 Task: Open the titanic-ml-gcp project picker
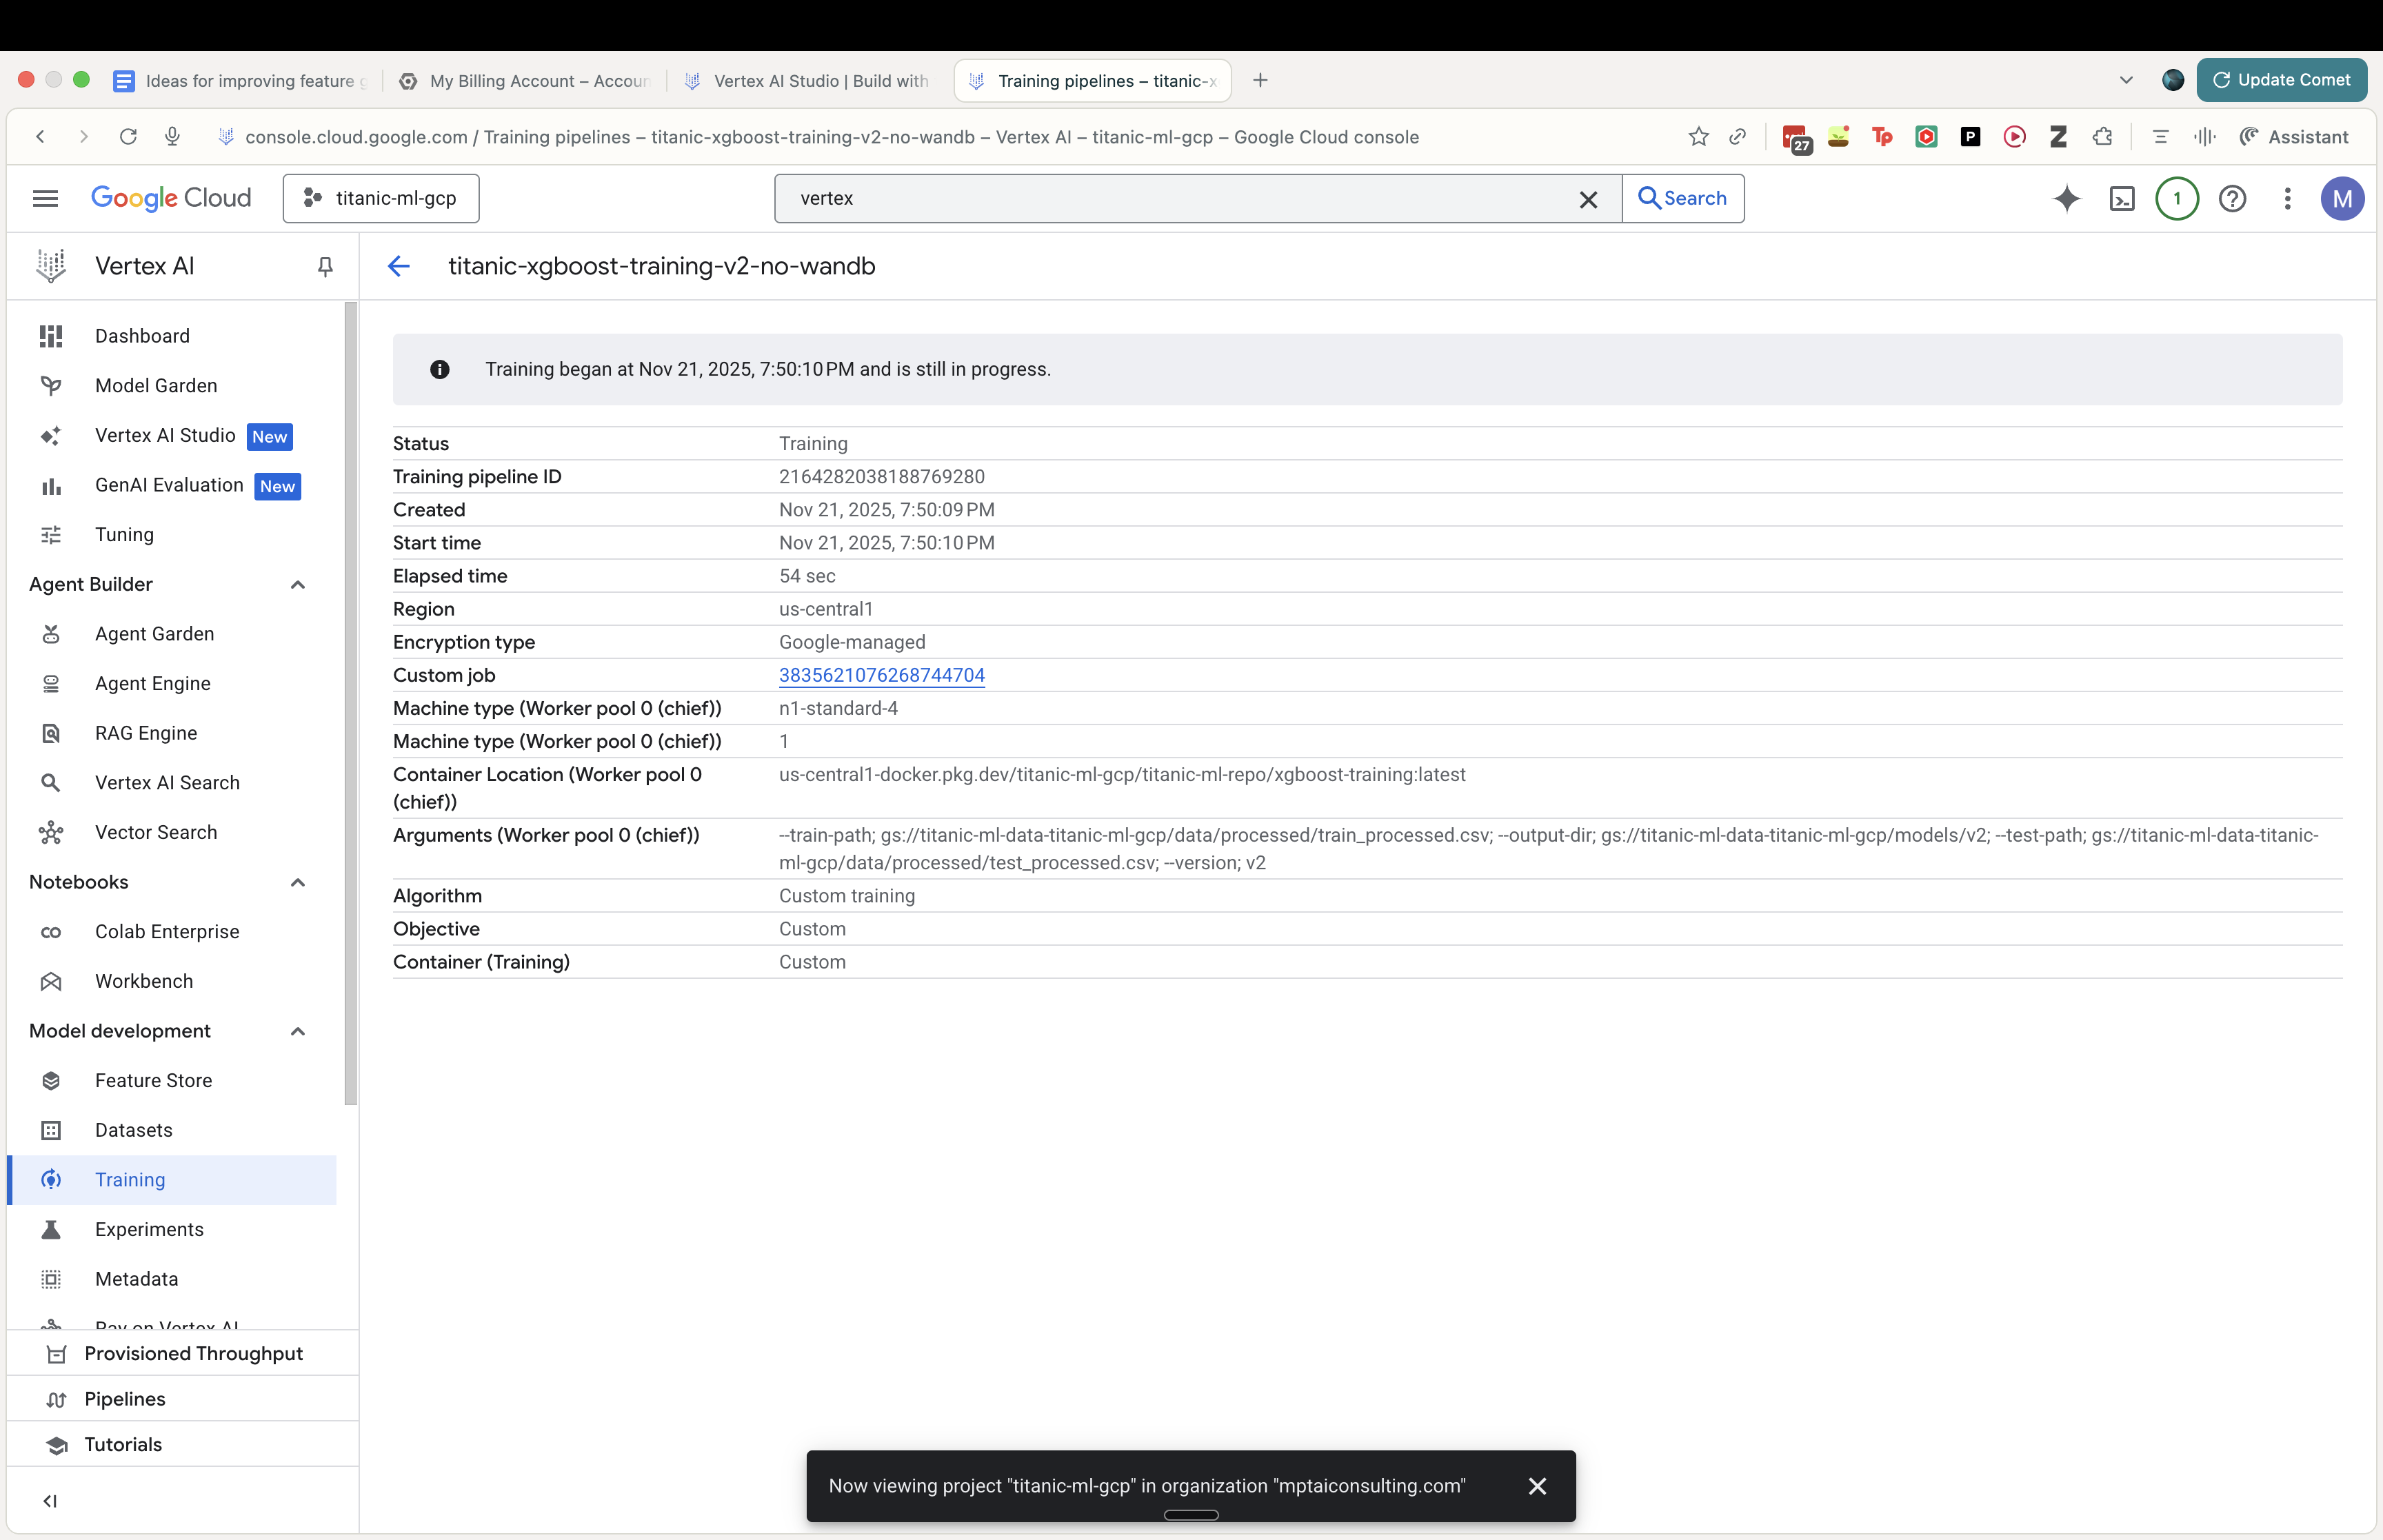(380, 198)
